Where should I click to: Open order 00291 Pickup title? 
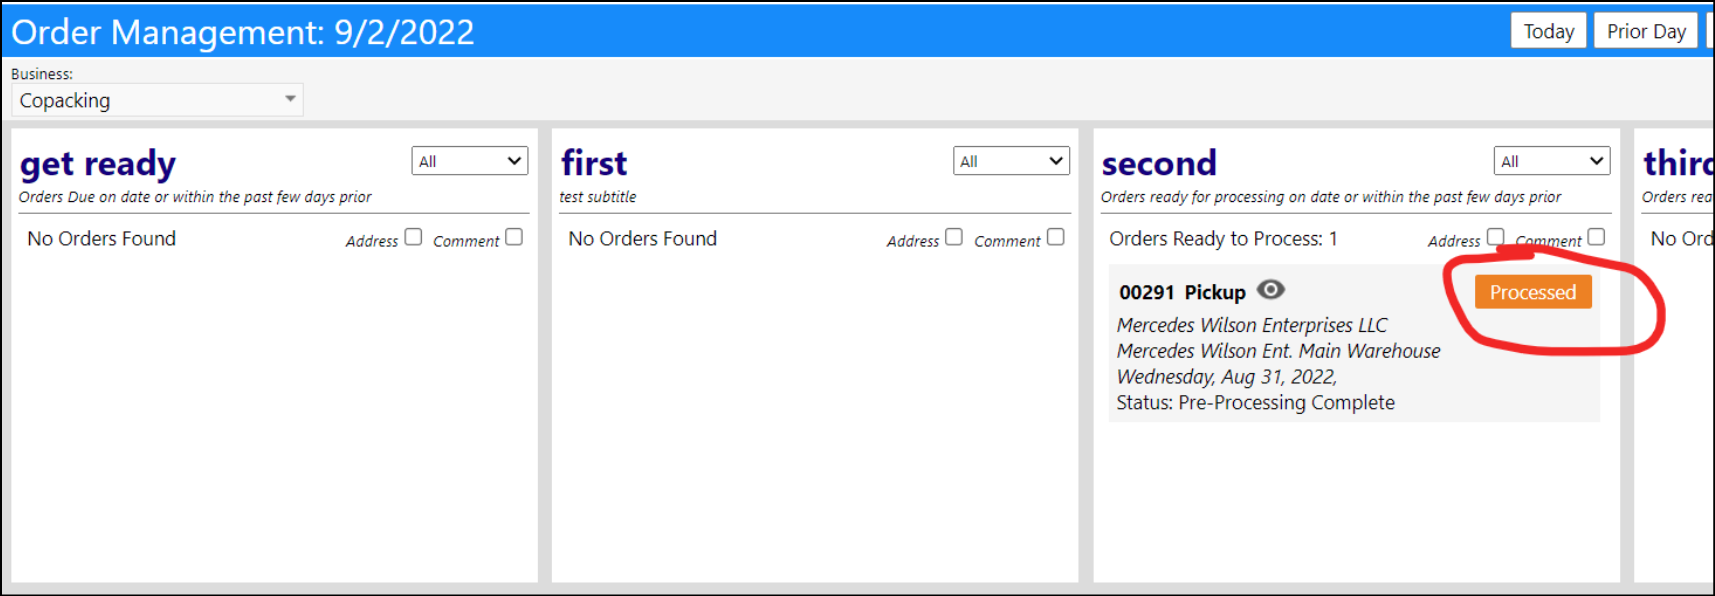point(1182,292)
